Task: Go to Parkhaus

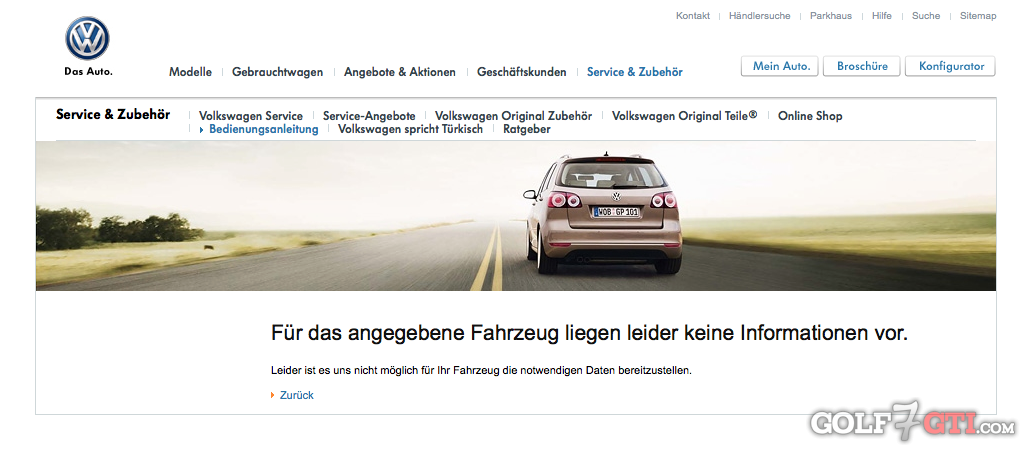Action: tap(831, 16)
